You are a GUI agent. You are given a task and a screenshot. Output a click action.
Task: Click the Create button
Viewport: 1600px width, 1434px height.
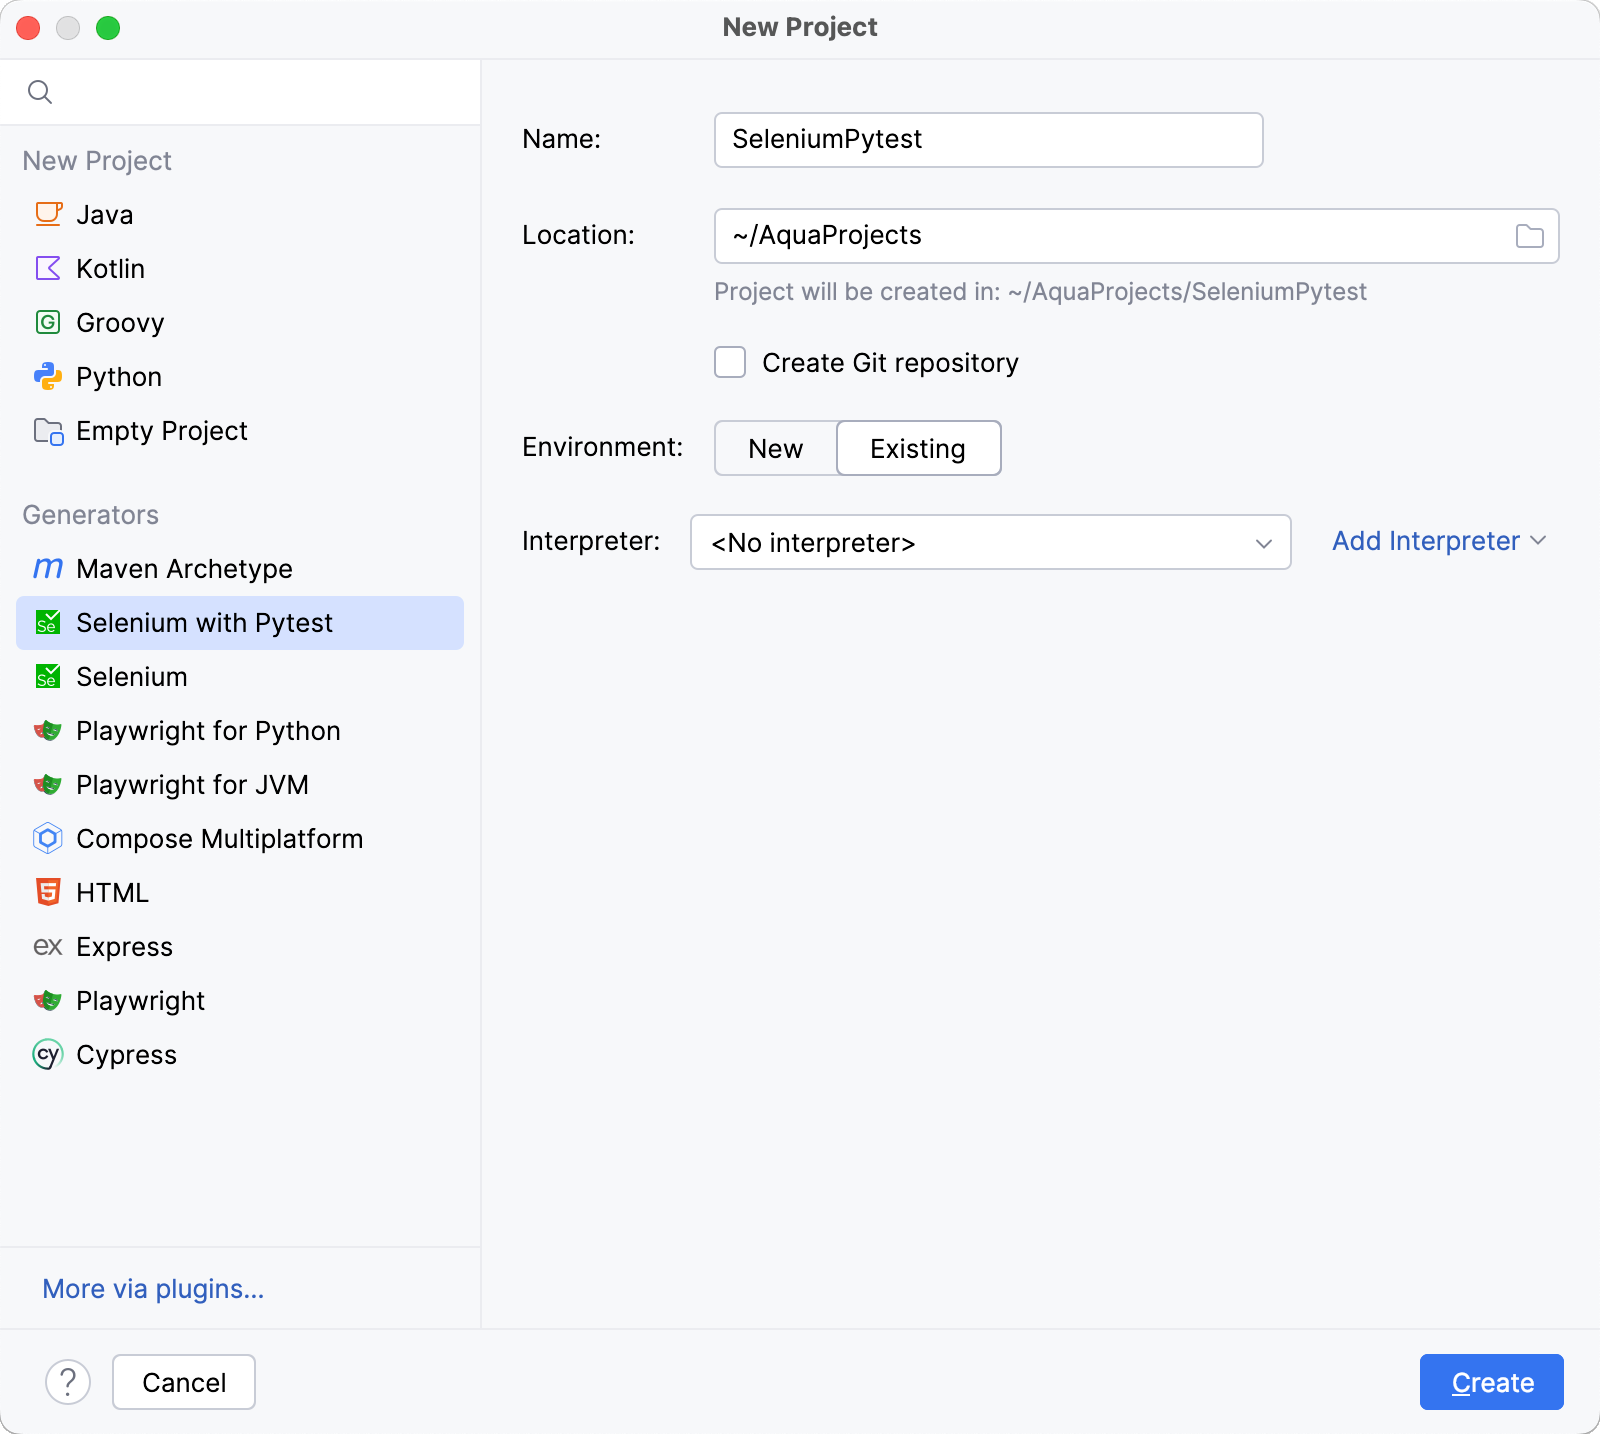pyautogui.click(x=1492, y=1382)
